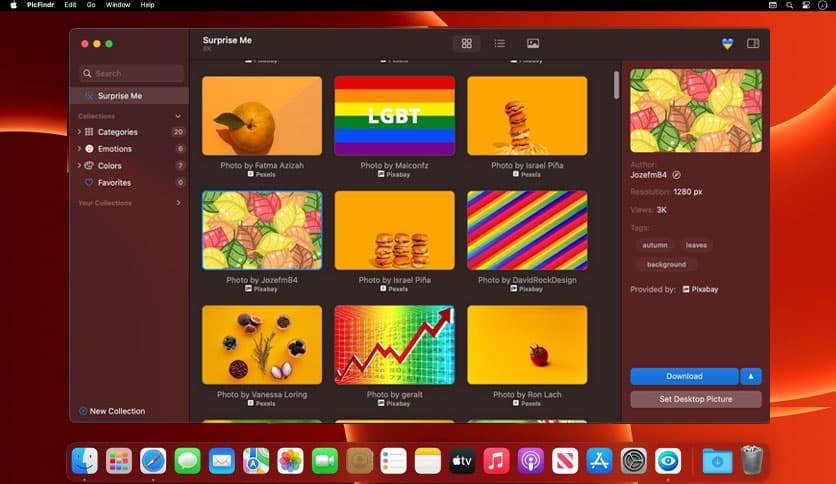This screenshot has height=484, width=836.
Task: Select the LGBT rainbow flag photo
Action: [x=395, y=116]
